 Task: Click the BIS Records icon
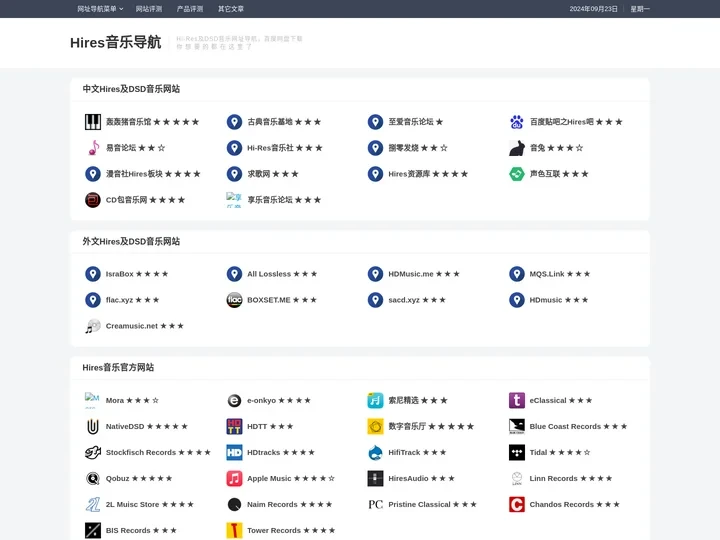coord(93,530)
